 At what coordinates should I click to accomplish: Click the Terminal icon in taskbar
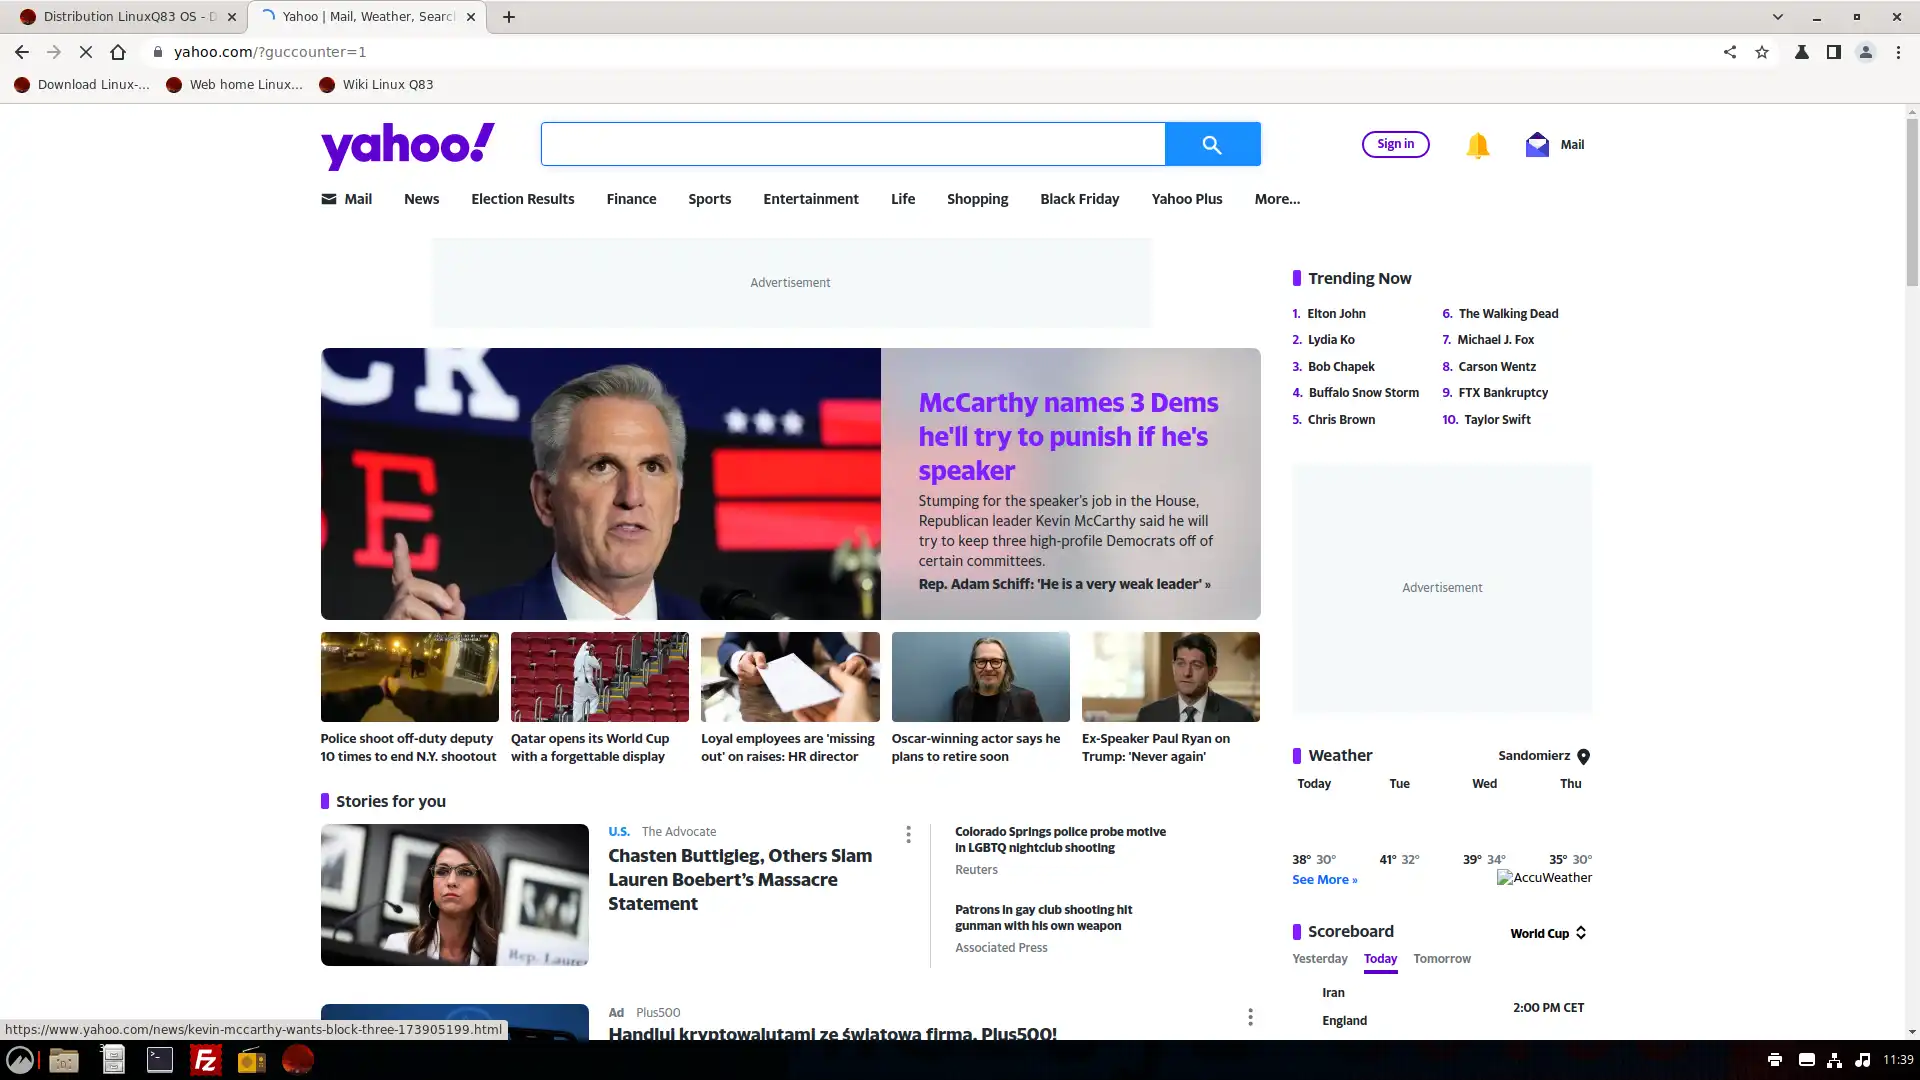158,1060
